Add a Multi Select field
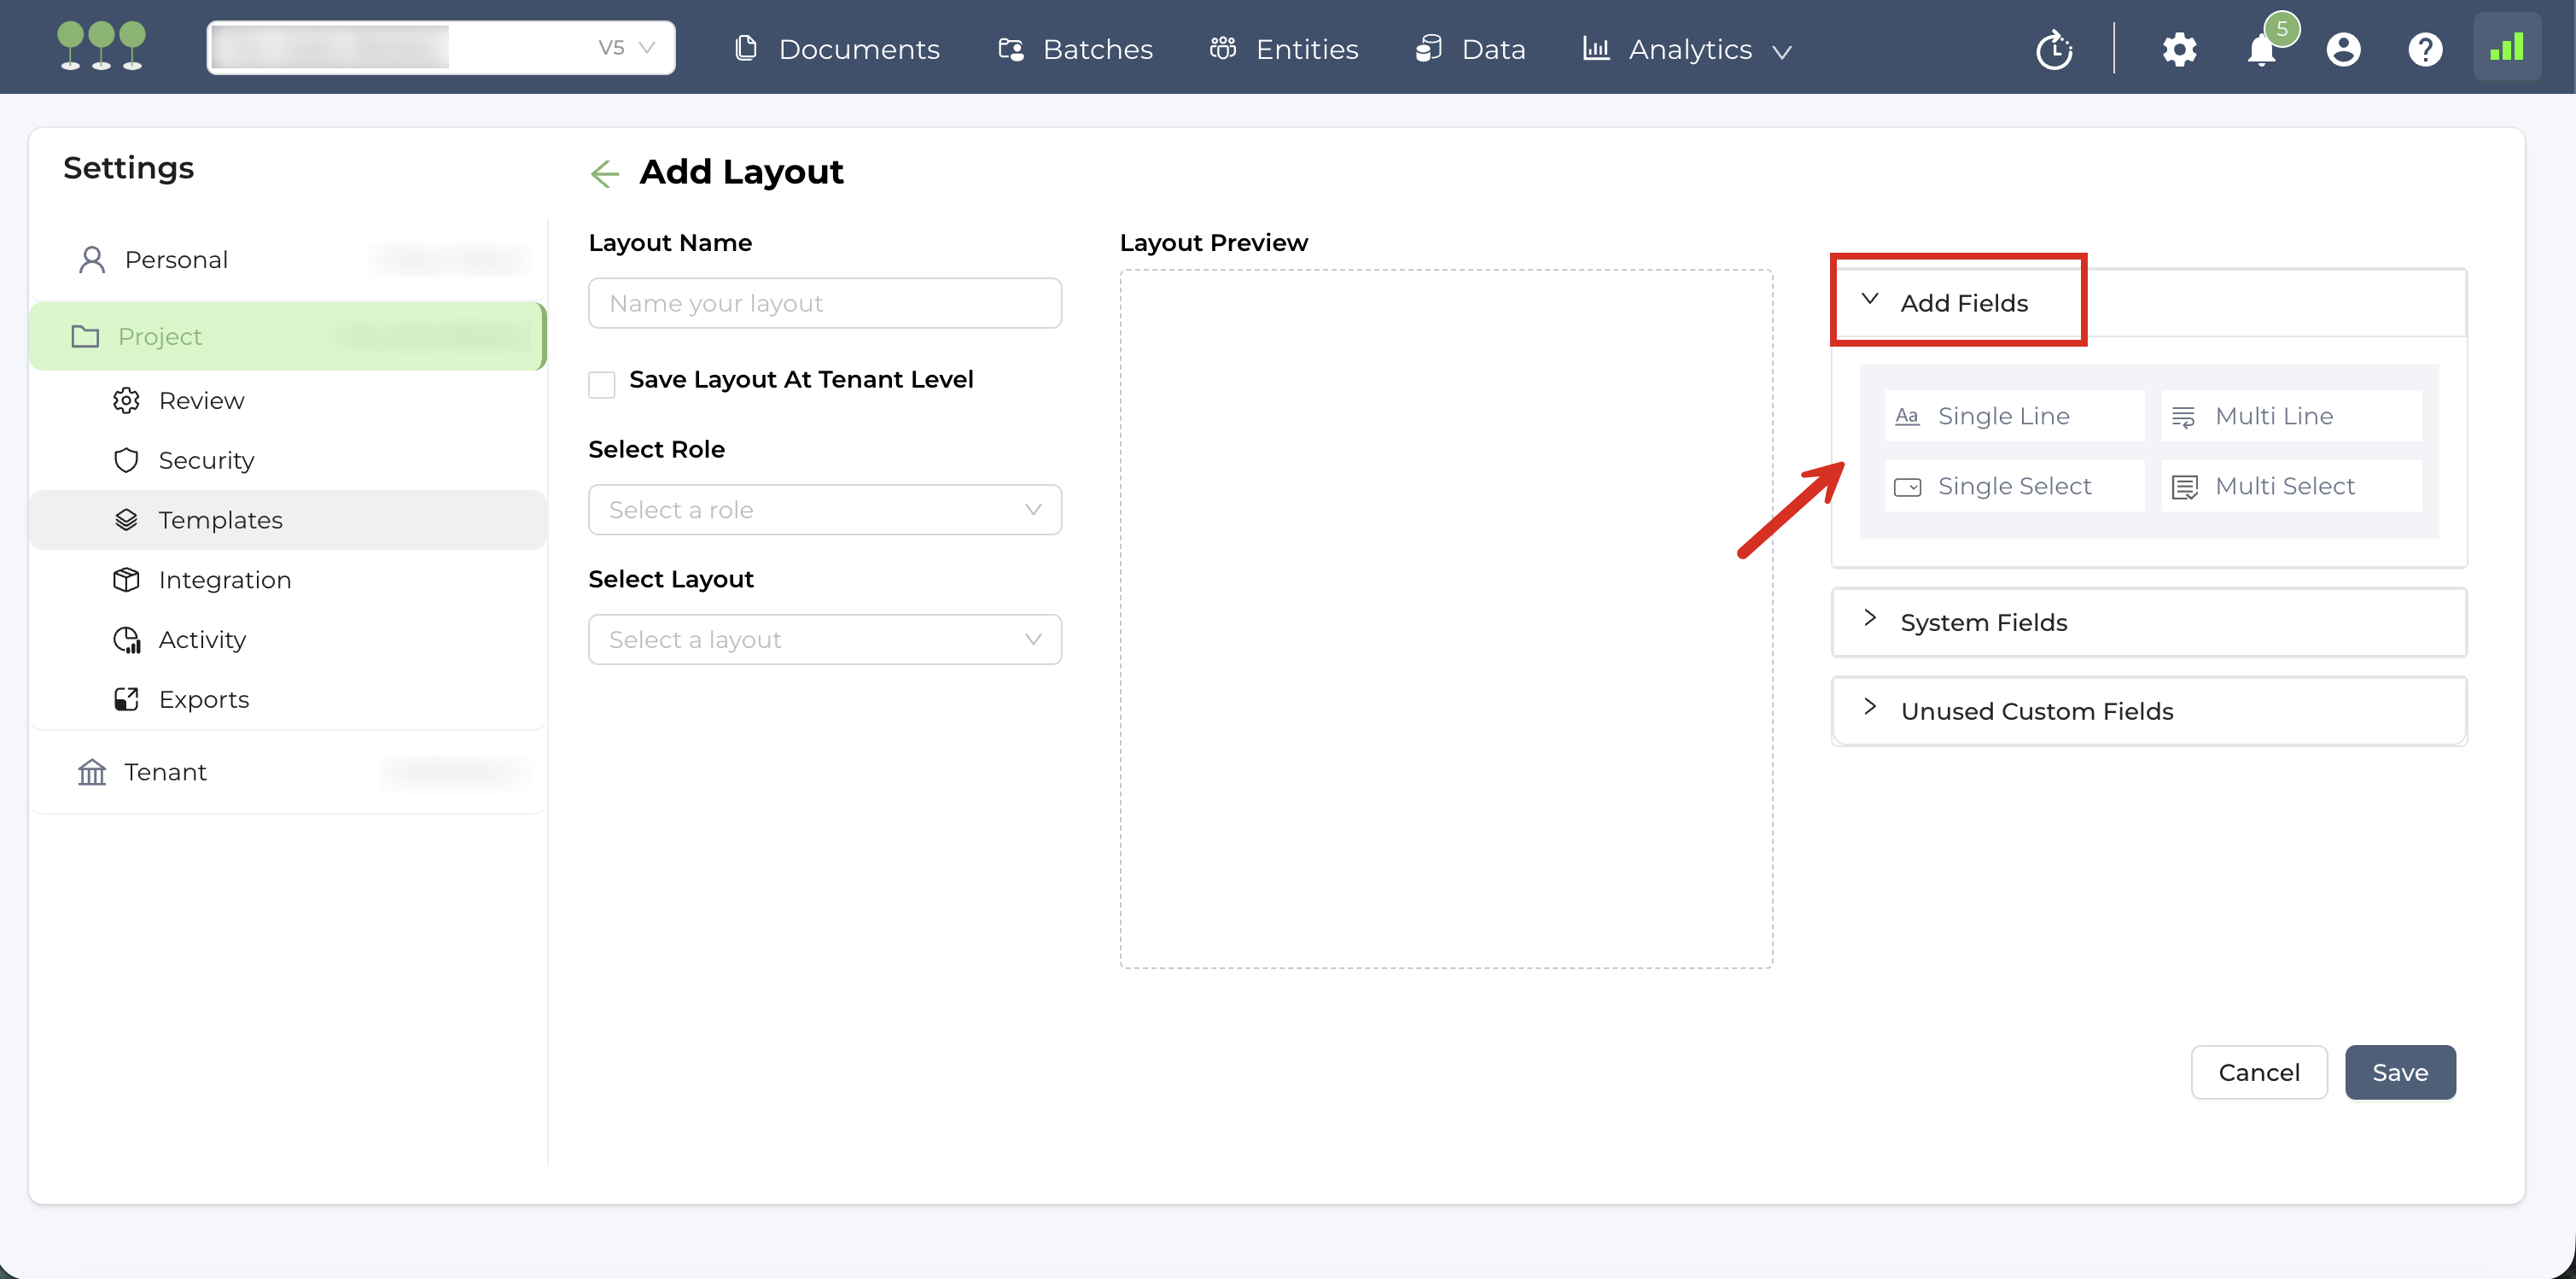The image size is (2576, 1279). 2290,486
